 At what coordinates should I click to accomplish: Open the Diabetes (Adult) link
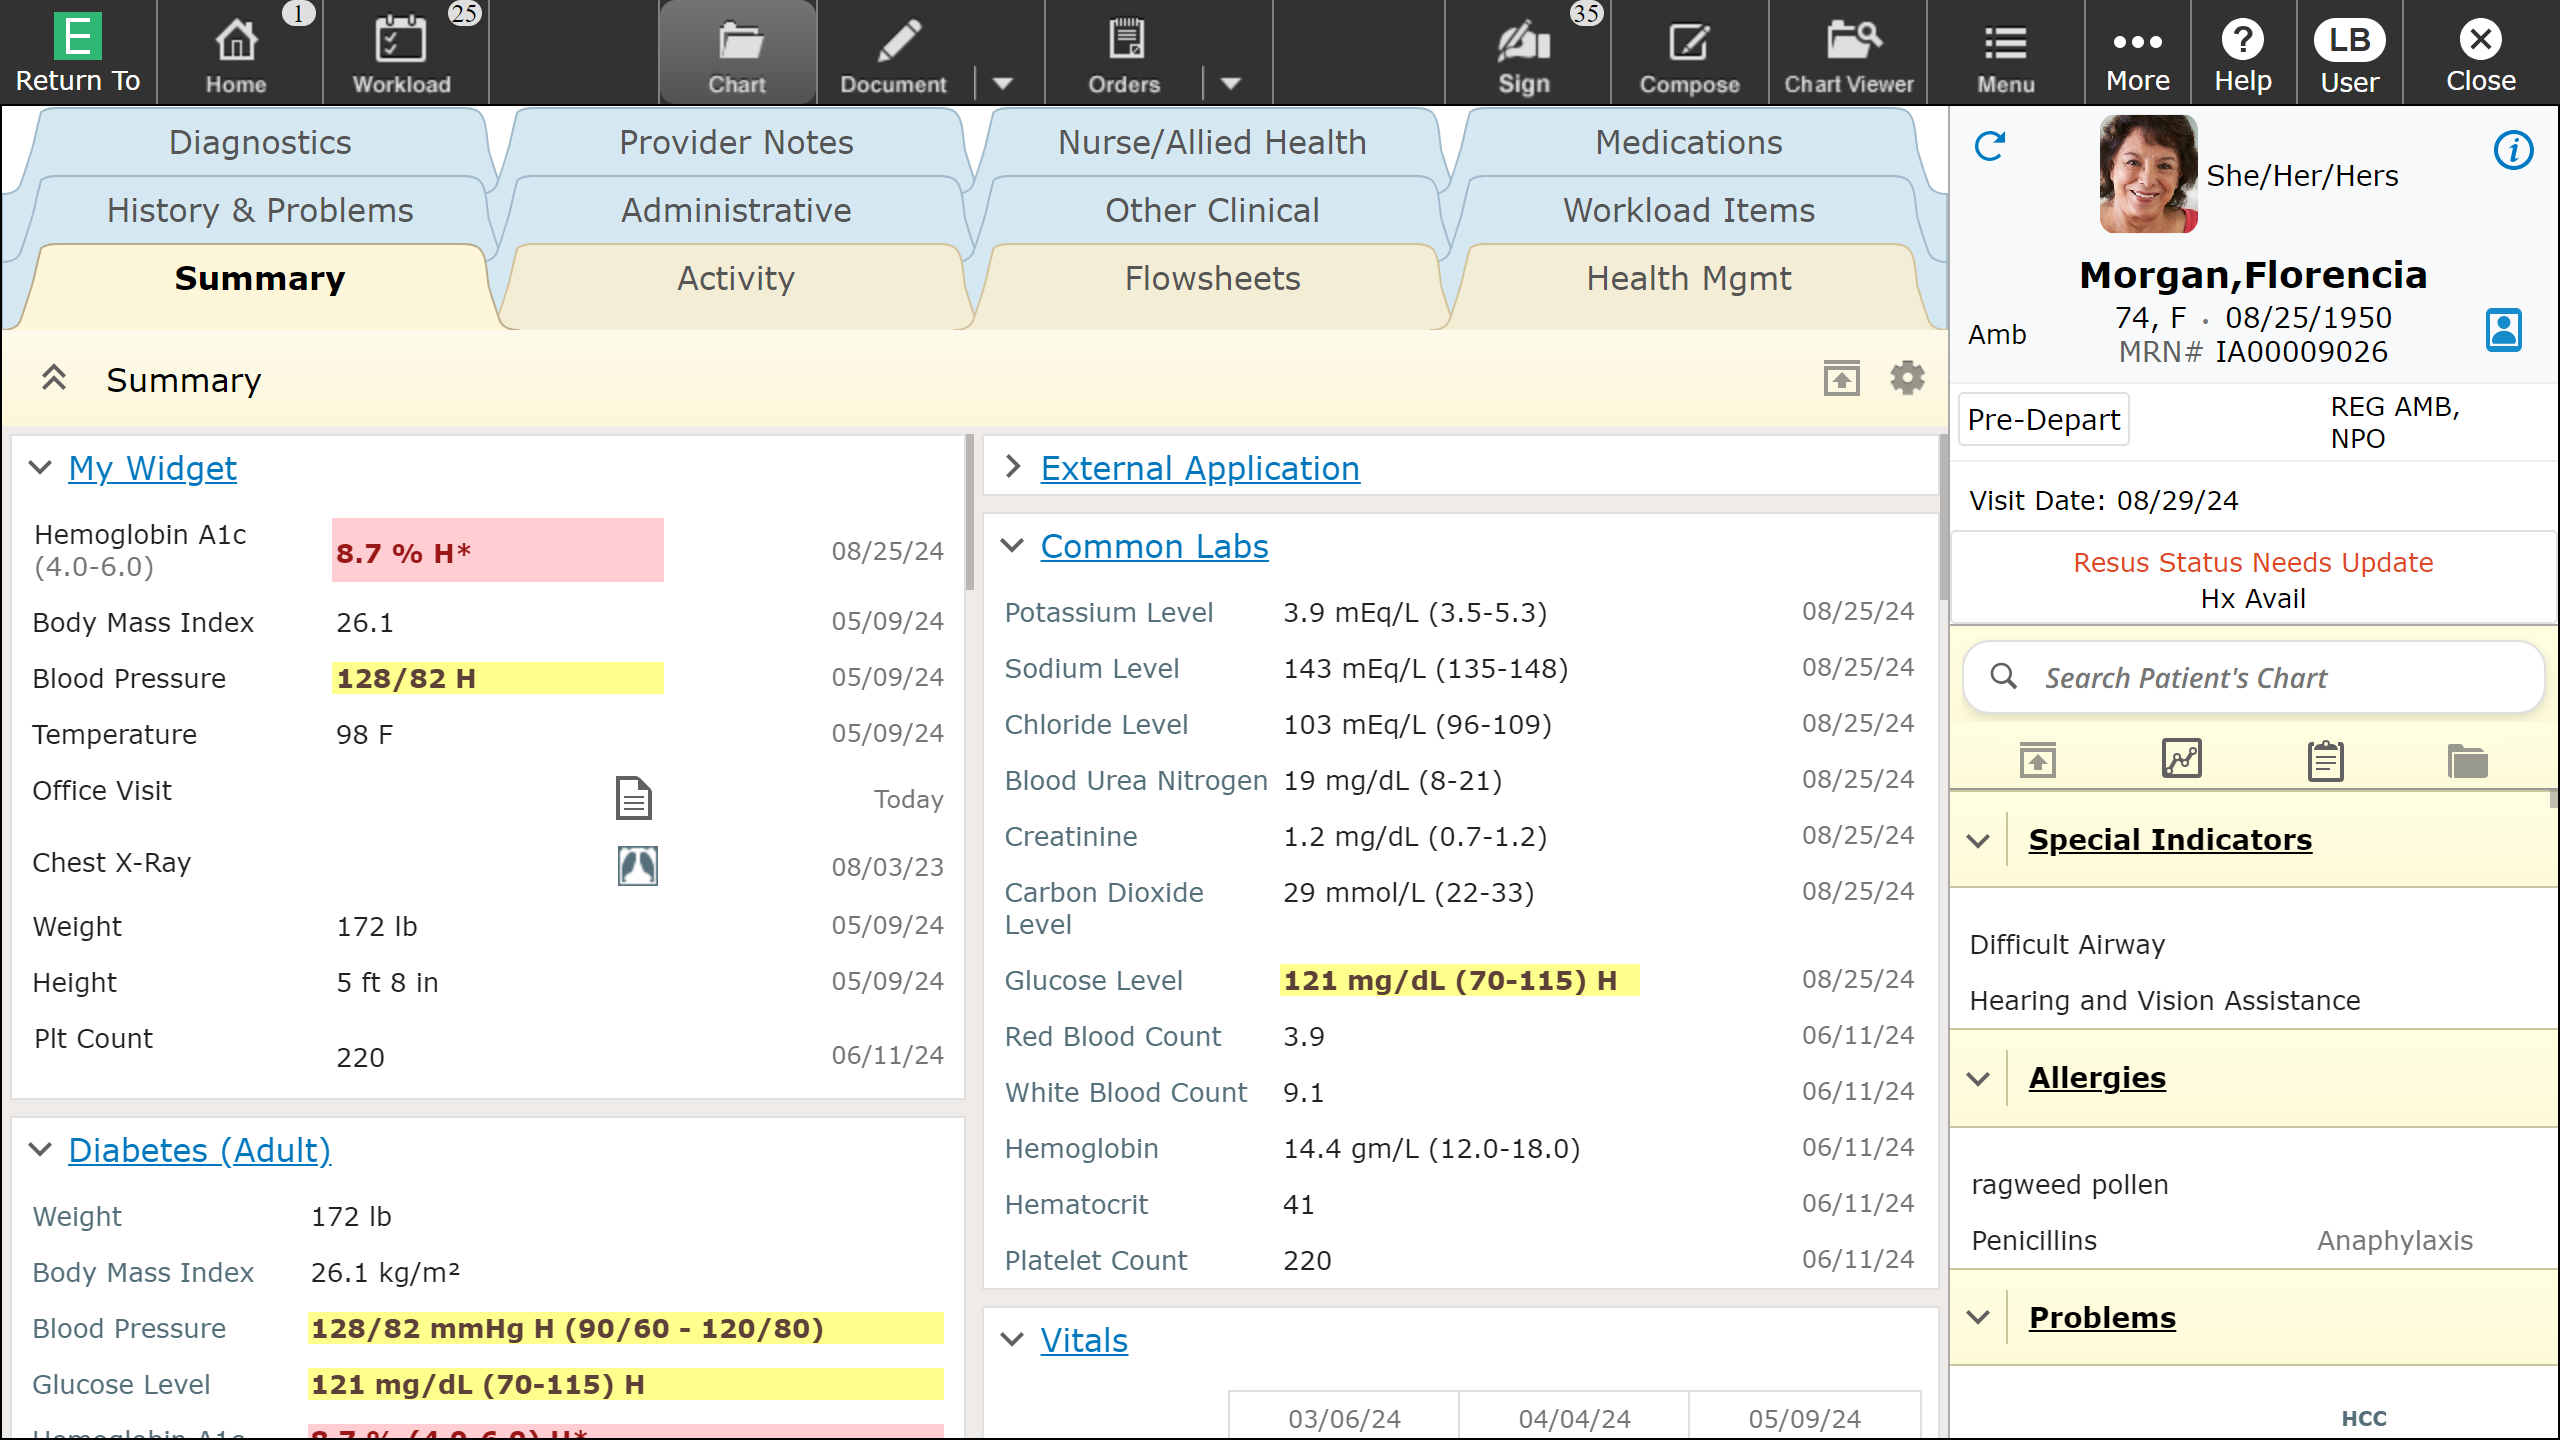198,1150
